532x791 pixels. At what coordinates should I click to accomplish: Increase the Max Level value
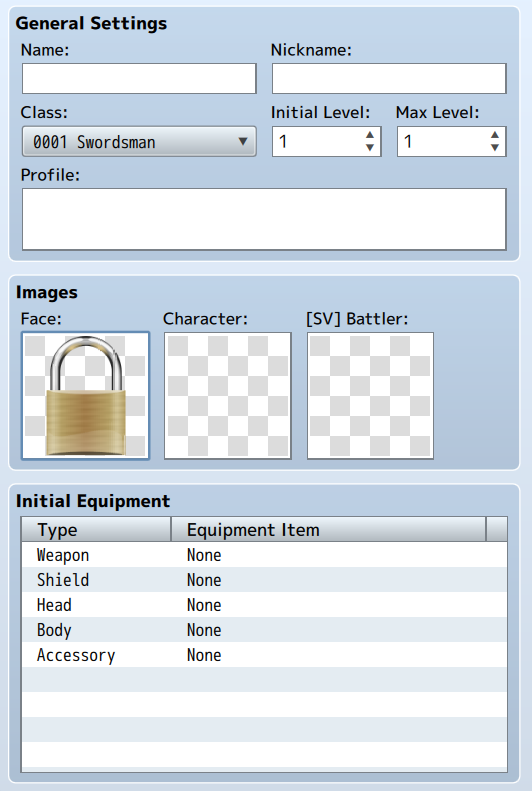tap(495, 135)
